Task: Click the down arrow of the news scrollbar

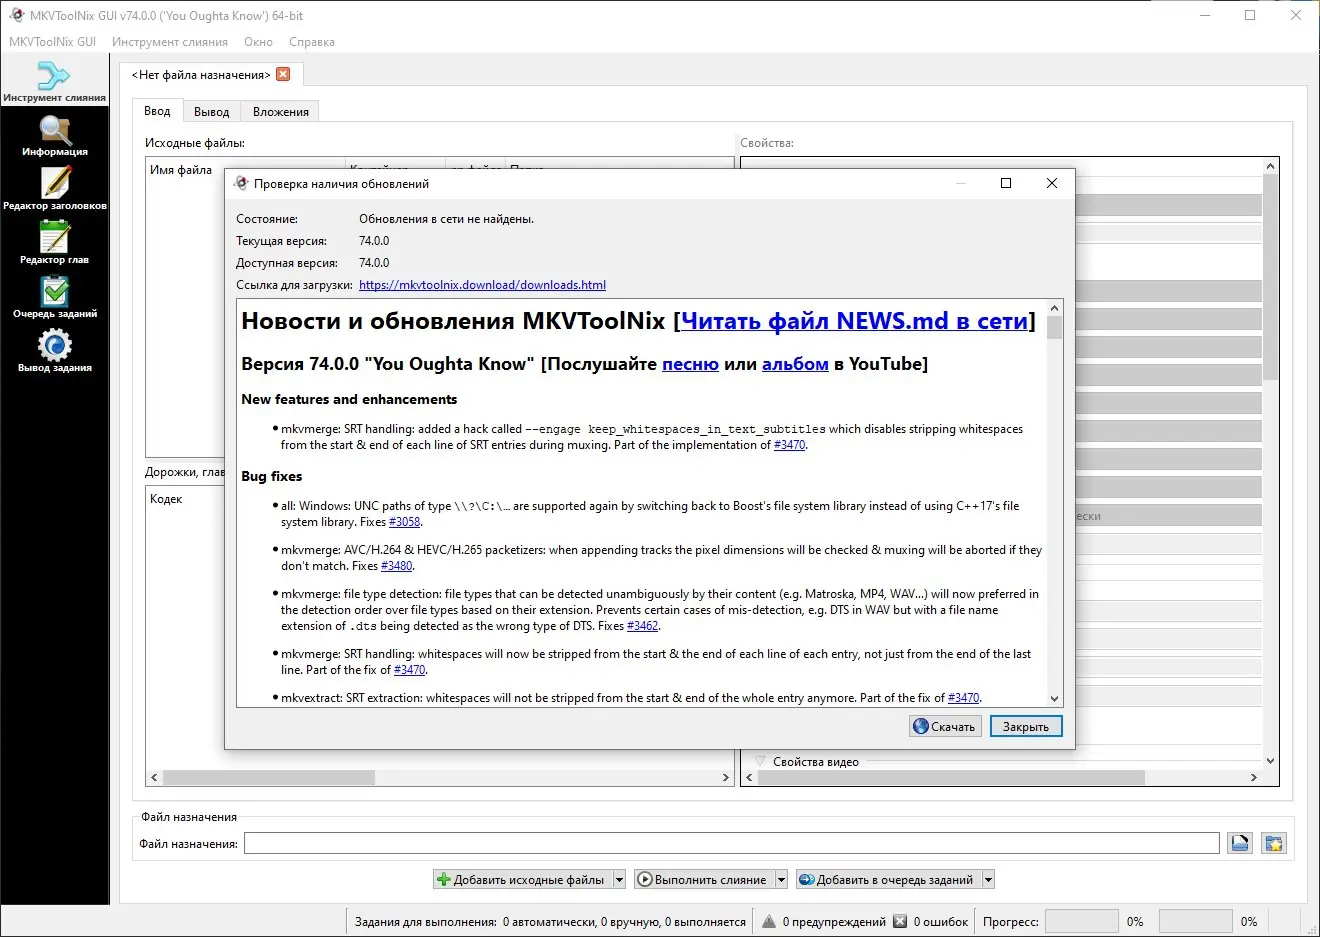Action: [1054, 698]
